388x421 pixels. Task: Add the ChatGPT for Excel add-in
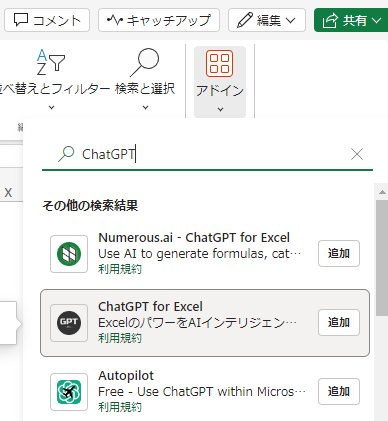339,322
